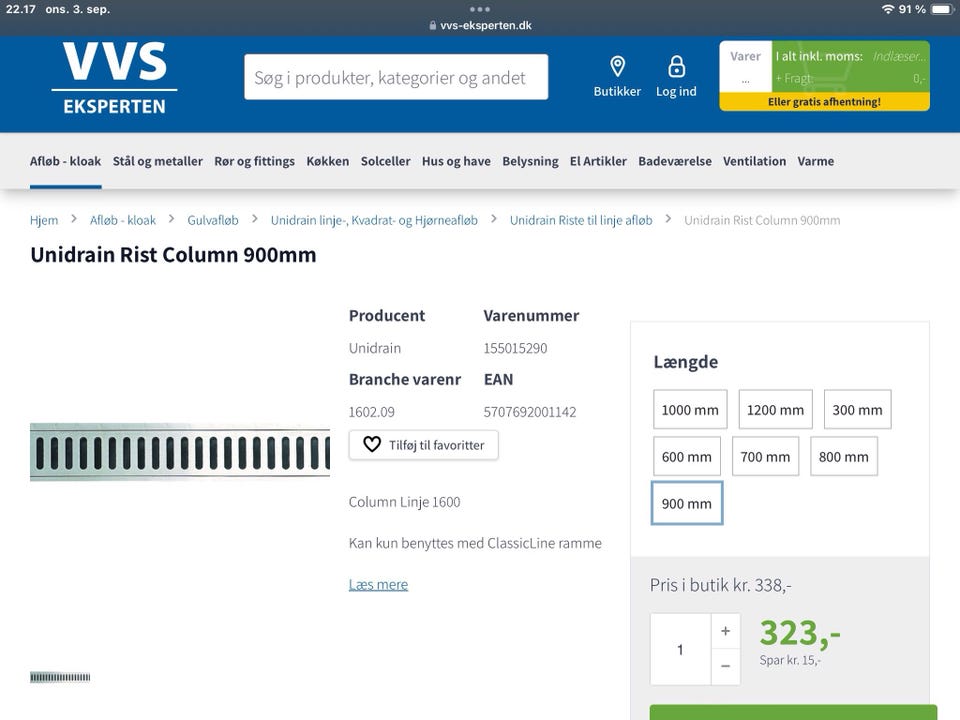
Task: Tap the vvs-eksperten.dk address bar
Action: 480,26
